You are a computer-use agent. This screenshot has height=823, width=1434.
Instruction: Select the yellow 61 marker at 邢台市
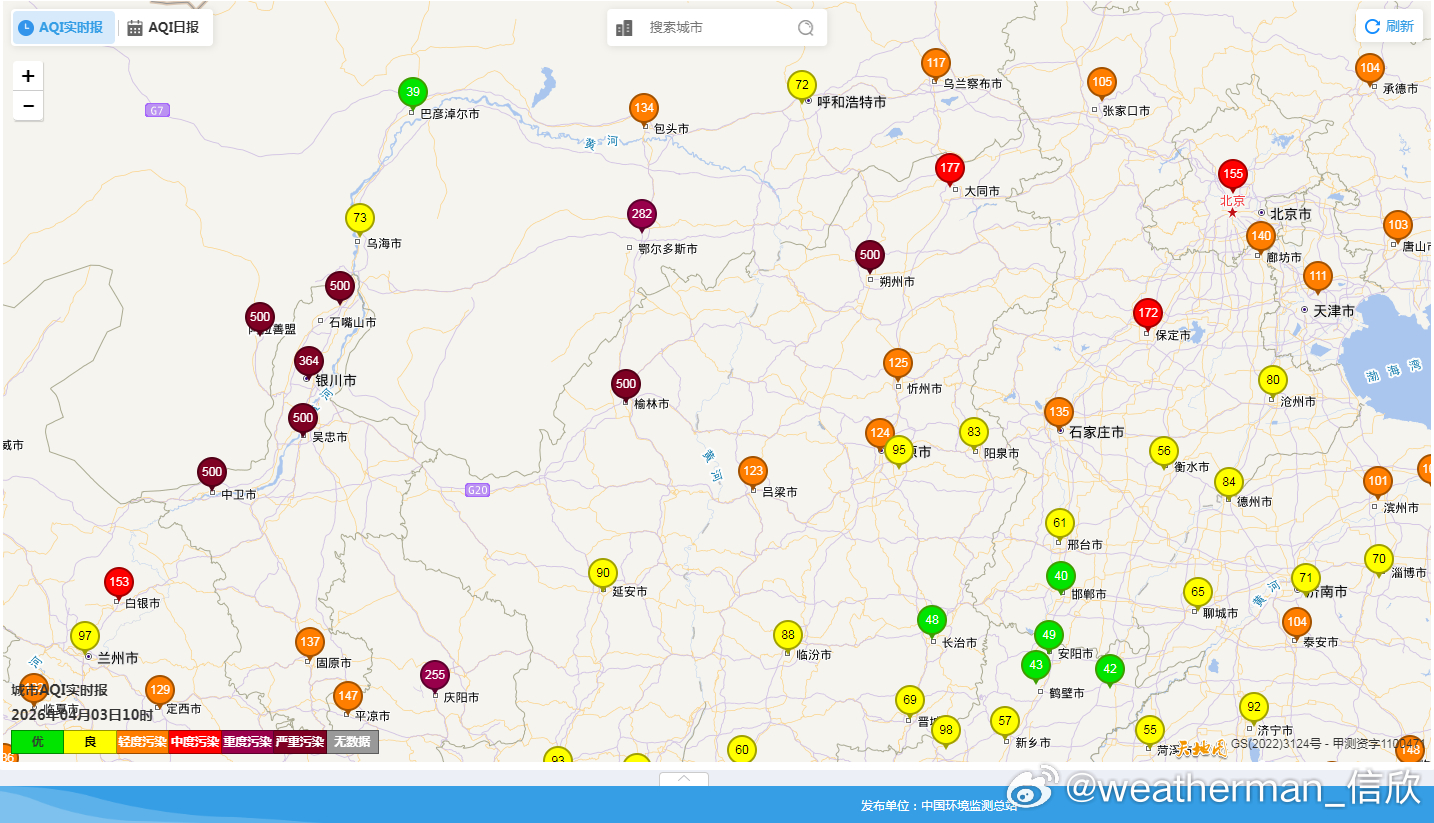tap(1060, 523)
